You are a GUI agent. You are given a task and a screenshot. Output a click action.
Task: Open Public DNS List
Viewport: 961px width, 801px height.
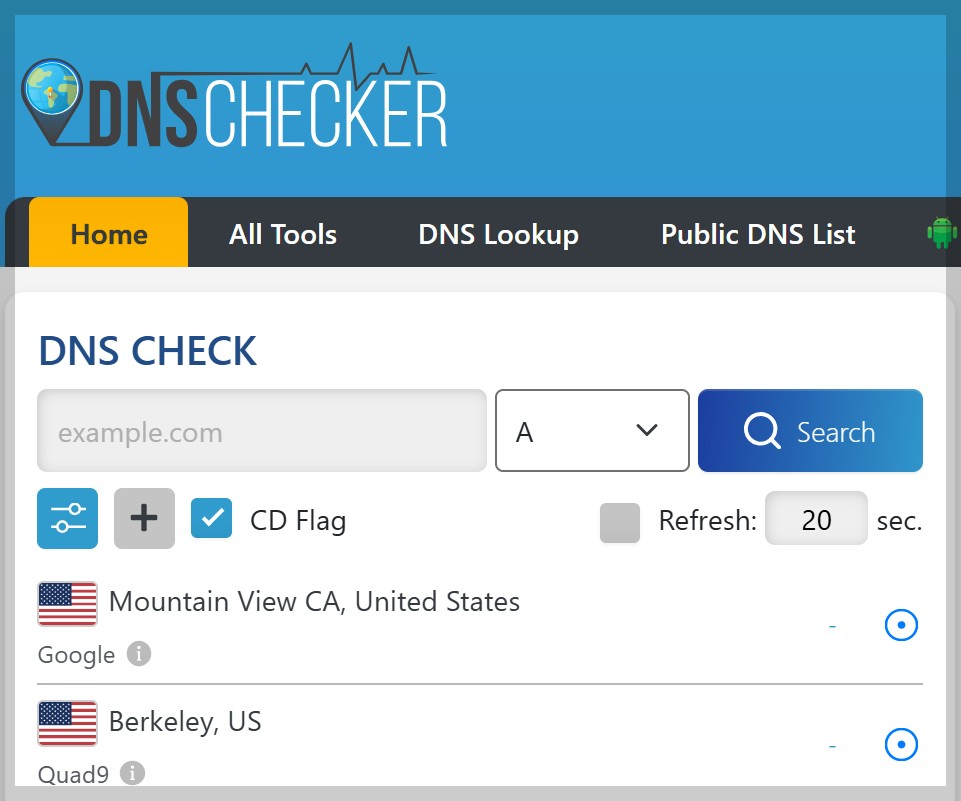pos(758,235)
